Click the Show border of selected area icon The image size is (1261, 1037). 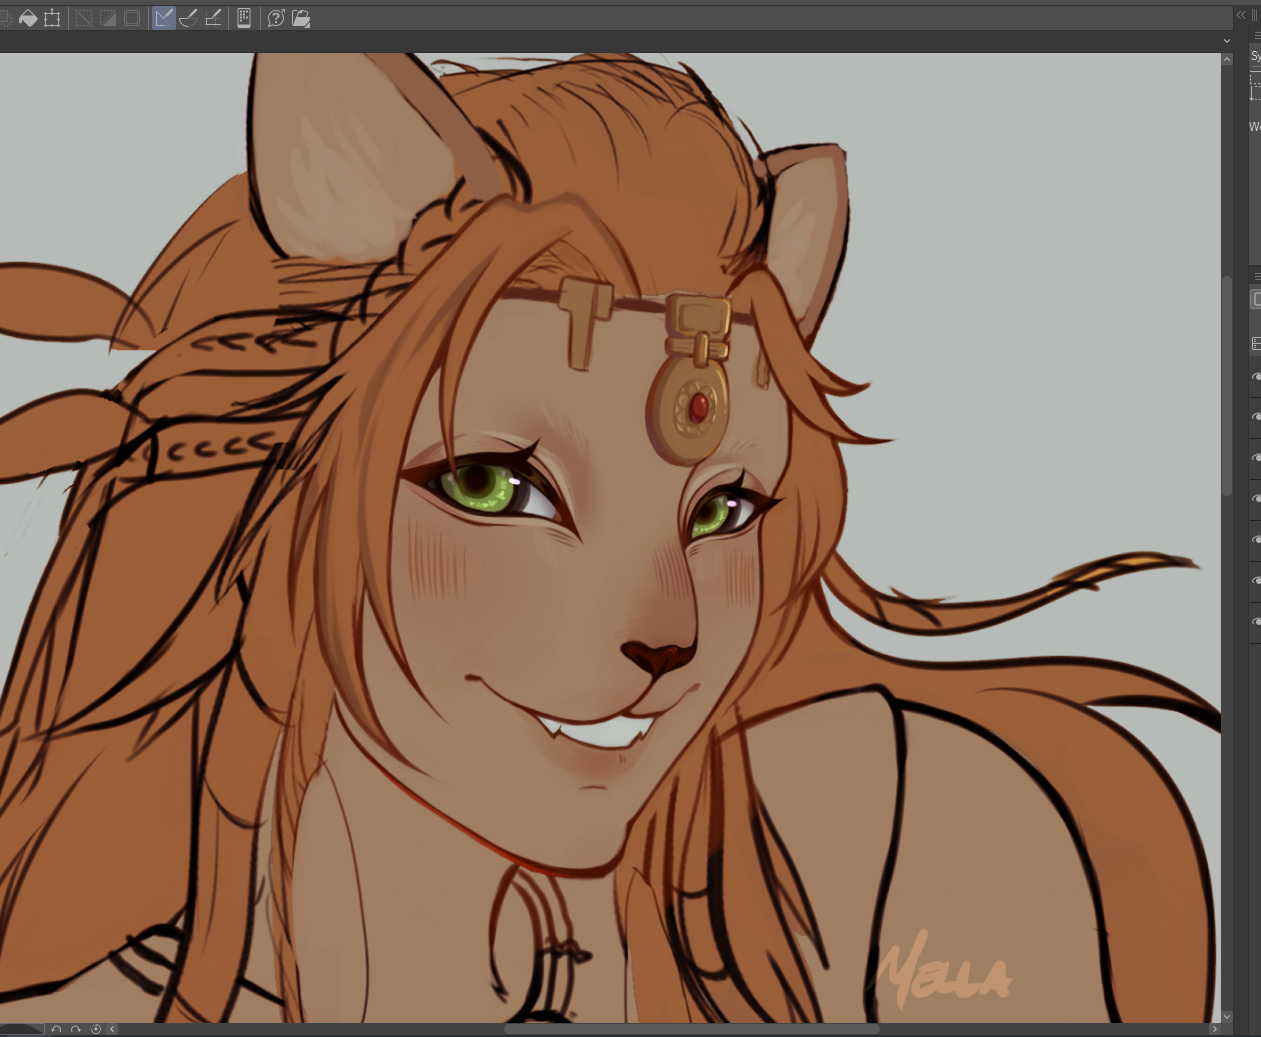pyautogui.click(x=132, y=18)
